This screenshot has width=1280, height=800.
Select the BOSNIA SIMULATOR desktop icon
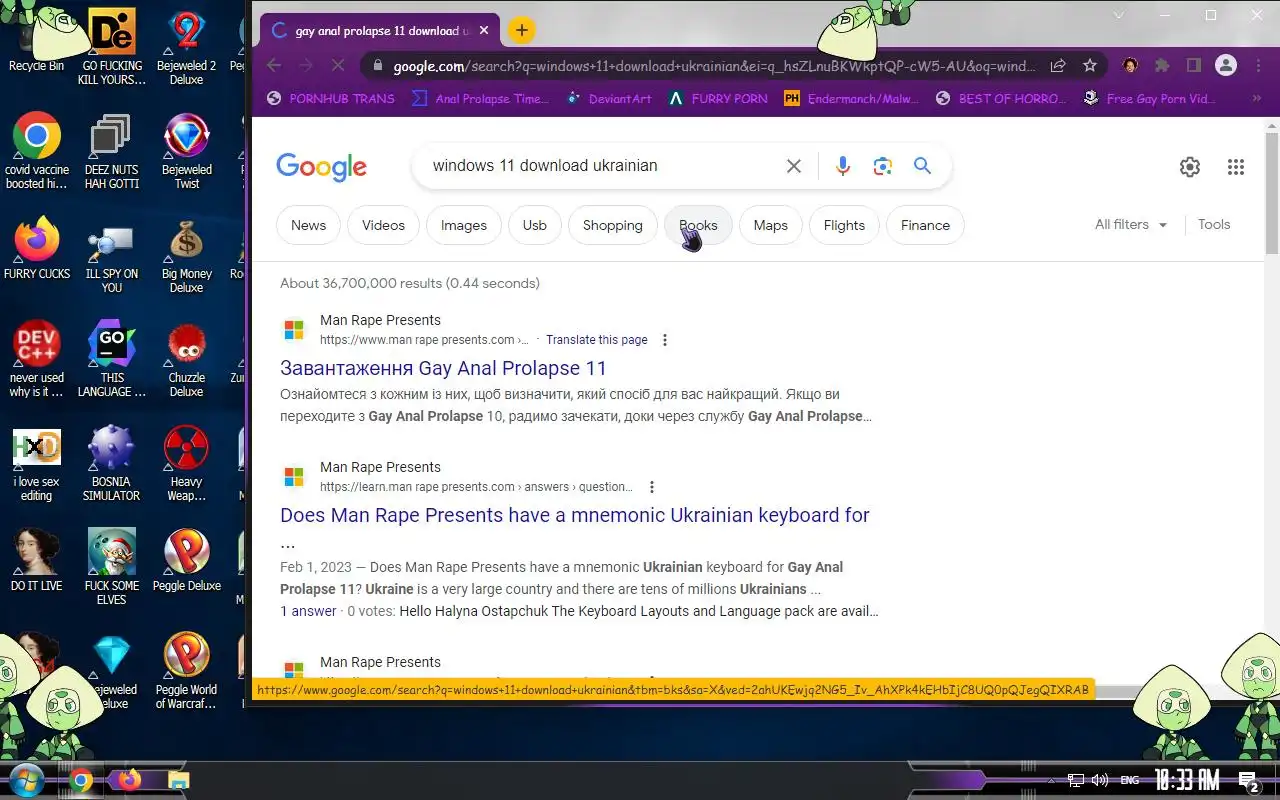tap(111, 464)
